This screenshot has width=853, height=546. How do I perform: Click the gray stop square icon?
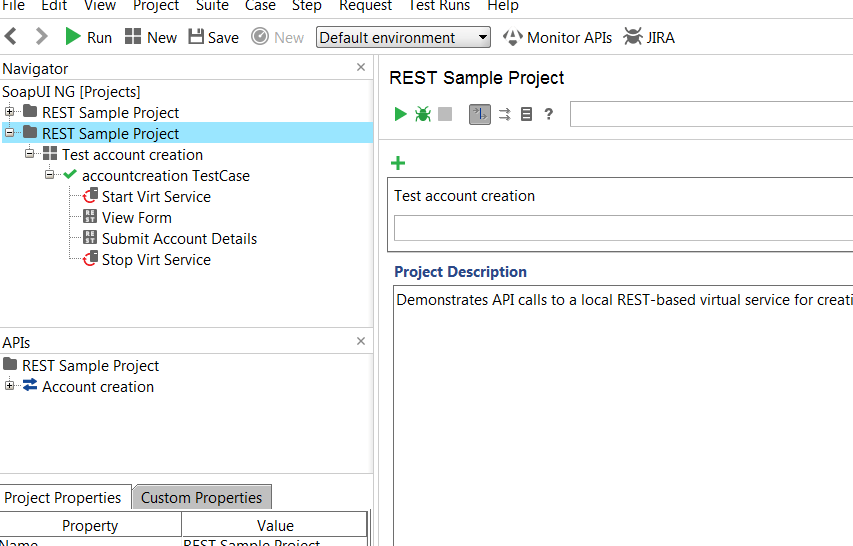coord(445,114)
